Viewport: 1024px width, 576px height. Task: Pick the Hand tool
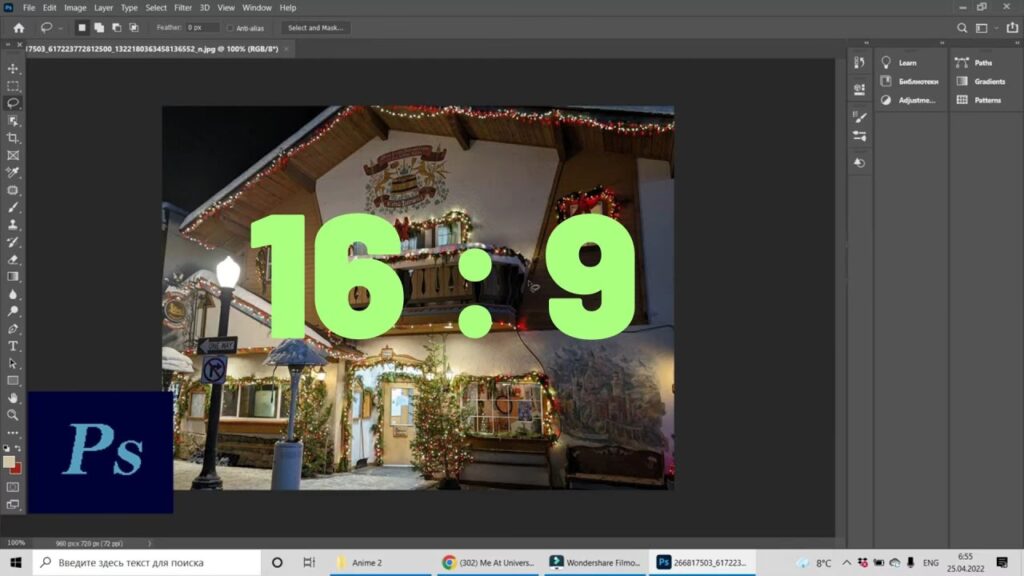tap(13, 398)
